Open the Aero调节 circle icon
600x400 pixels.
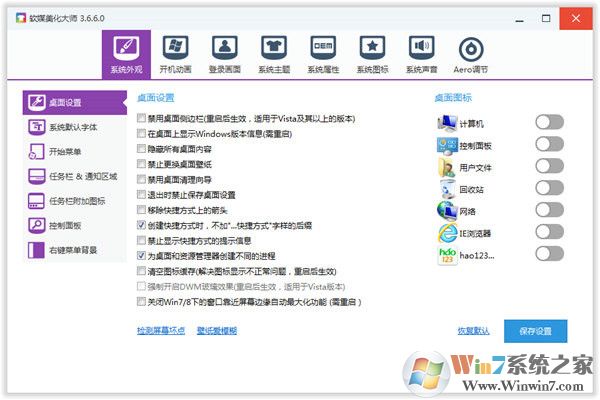(471, 49)
